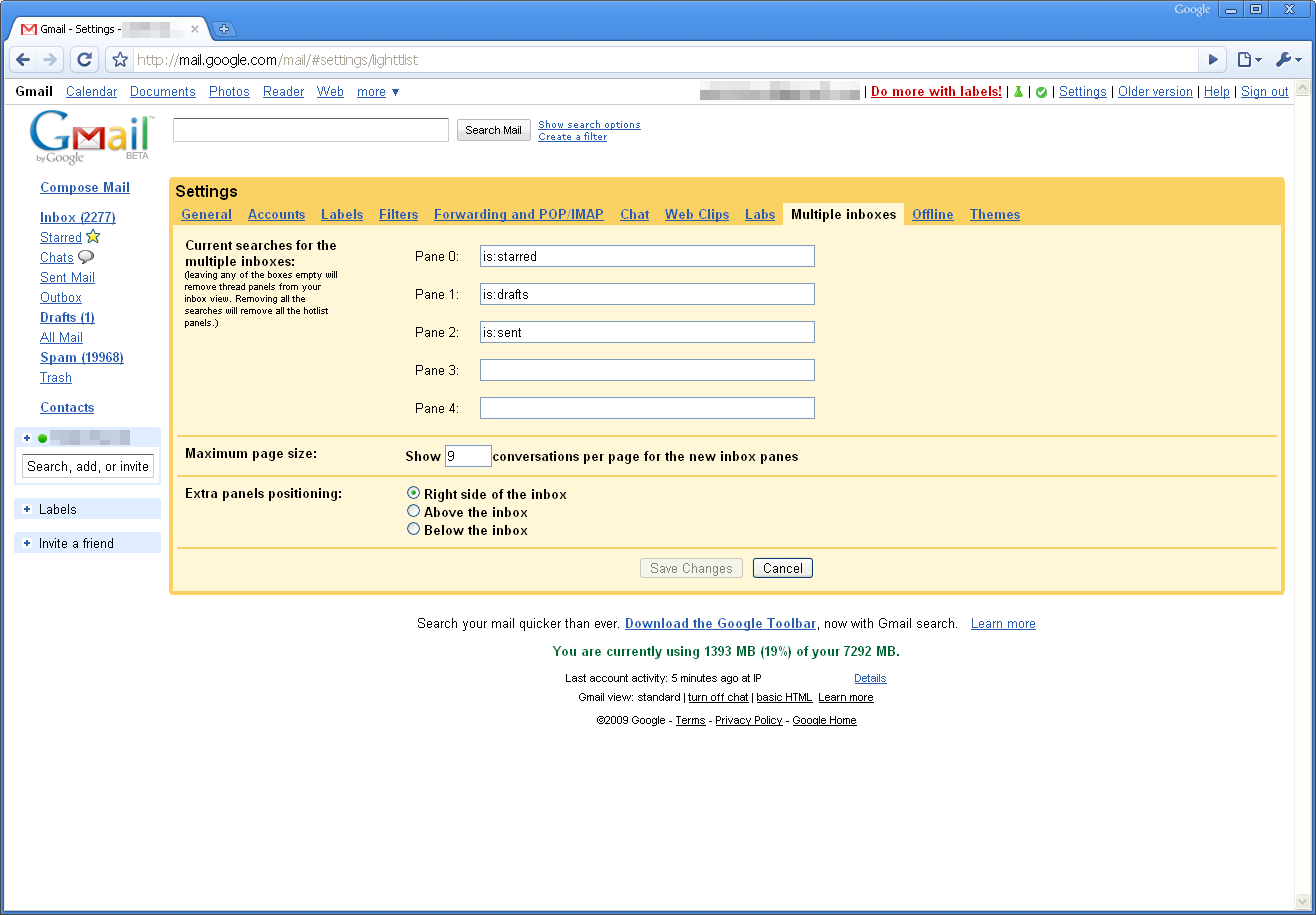Reload the page with the refresh icon
This screenshot has width=1316, height=915.
tap(85, 60)
